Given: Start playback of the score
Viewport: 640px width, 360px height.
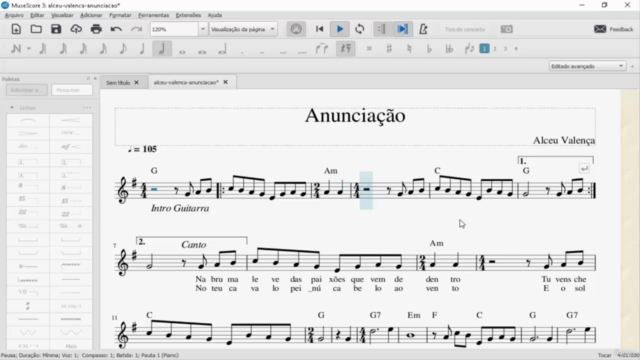Looking at the screenshot, I should click(x=340, y=29).
